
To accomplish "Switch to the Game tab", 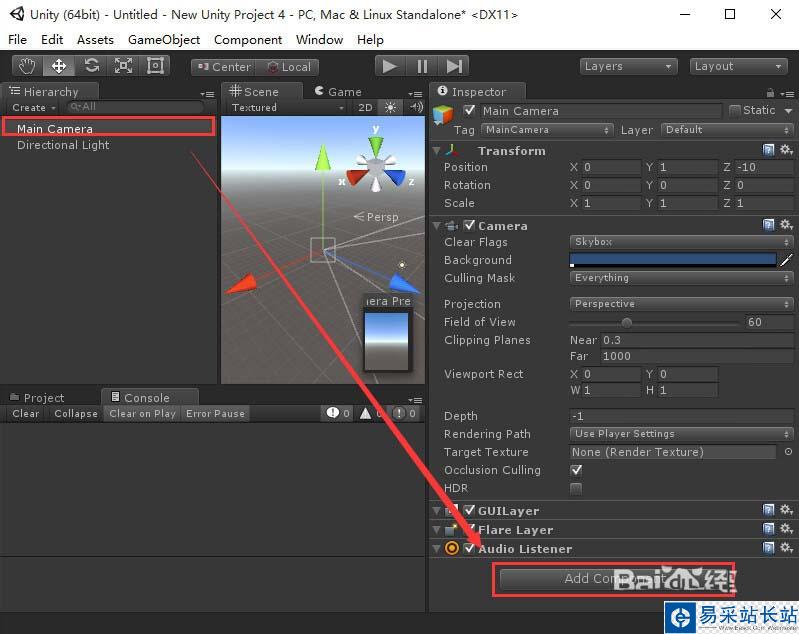I will [338, 92].
